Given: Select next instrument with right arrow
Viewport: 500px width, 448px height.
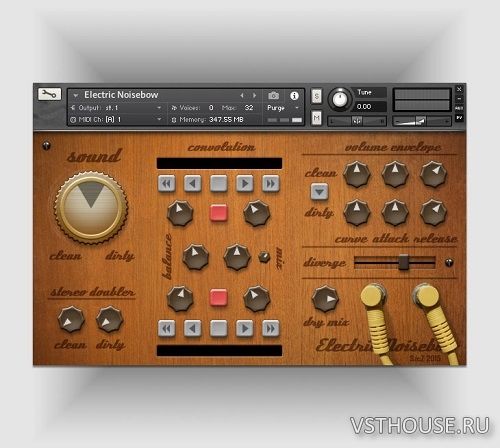Looking at the screenshot, I should [x=254, y=95].
